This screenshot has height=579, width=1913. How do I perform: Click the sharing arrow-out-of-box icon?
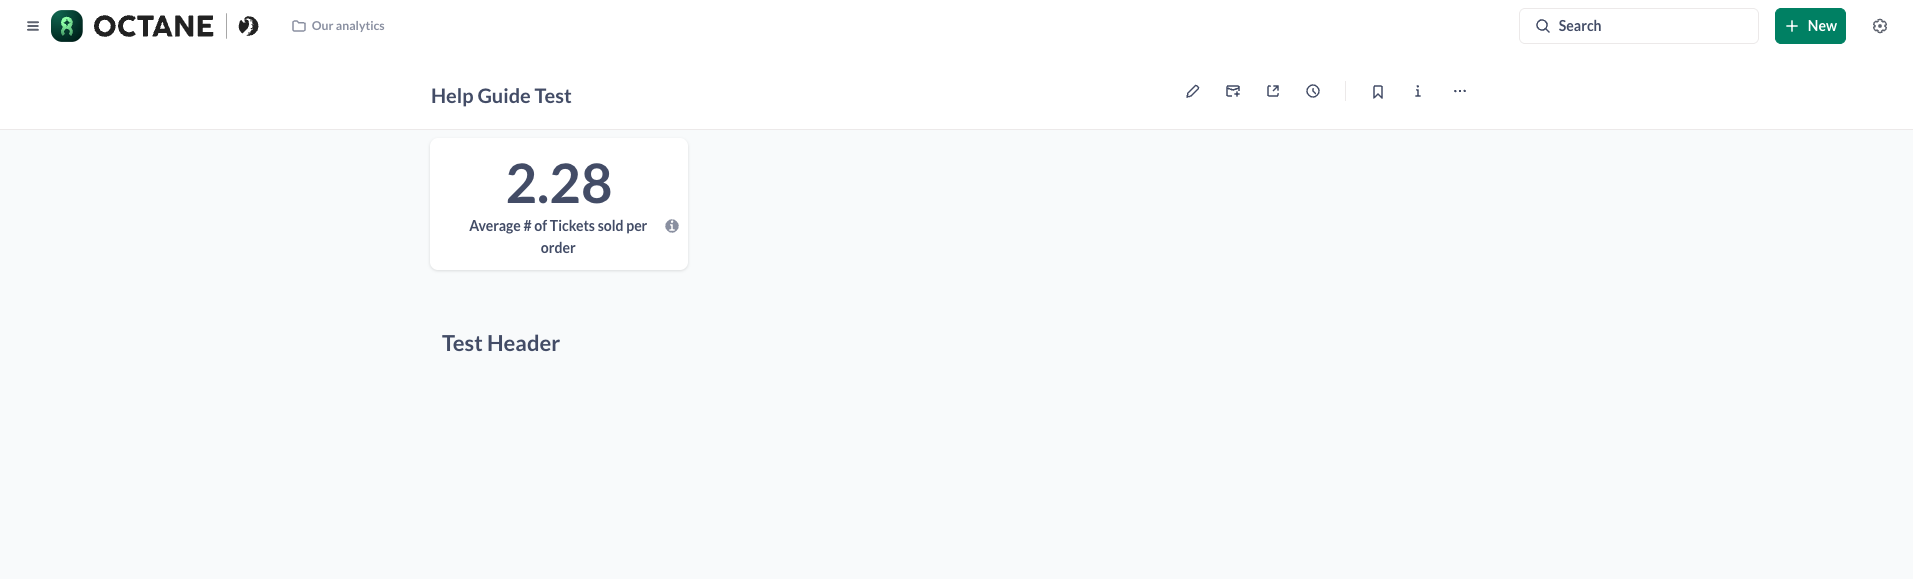pyautogui.click(x=1273, y=91)
